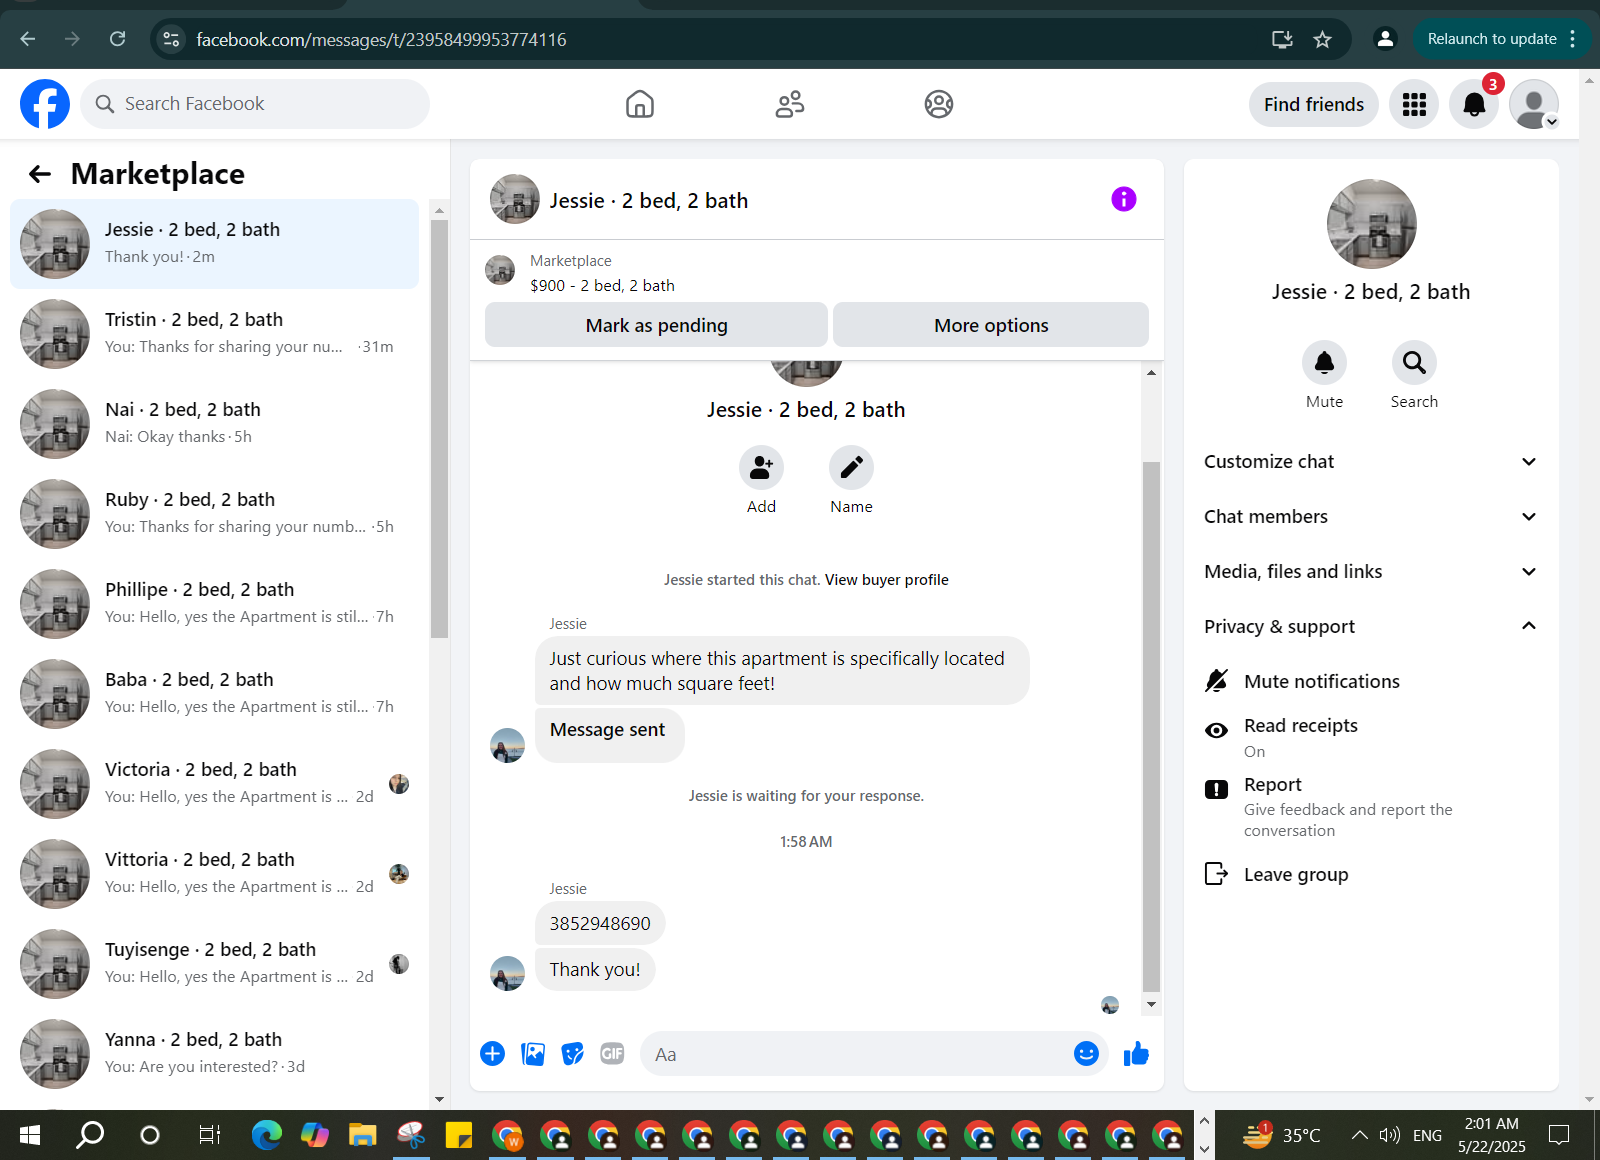Screen dimensions: 1600x1160
Task: Choose a sticker from composer
Action: [572, 1053]
